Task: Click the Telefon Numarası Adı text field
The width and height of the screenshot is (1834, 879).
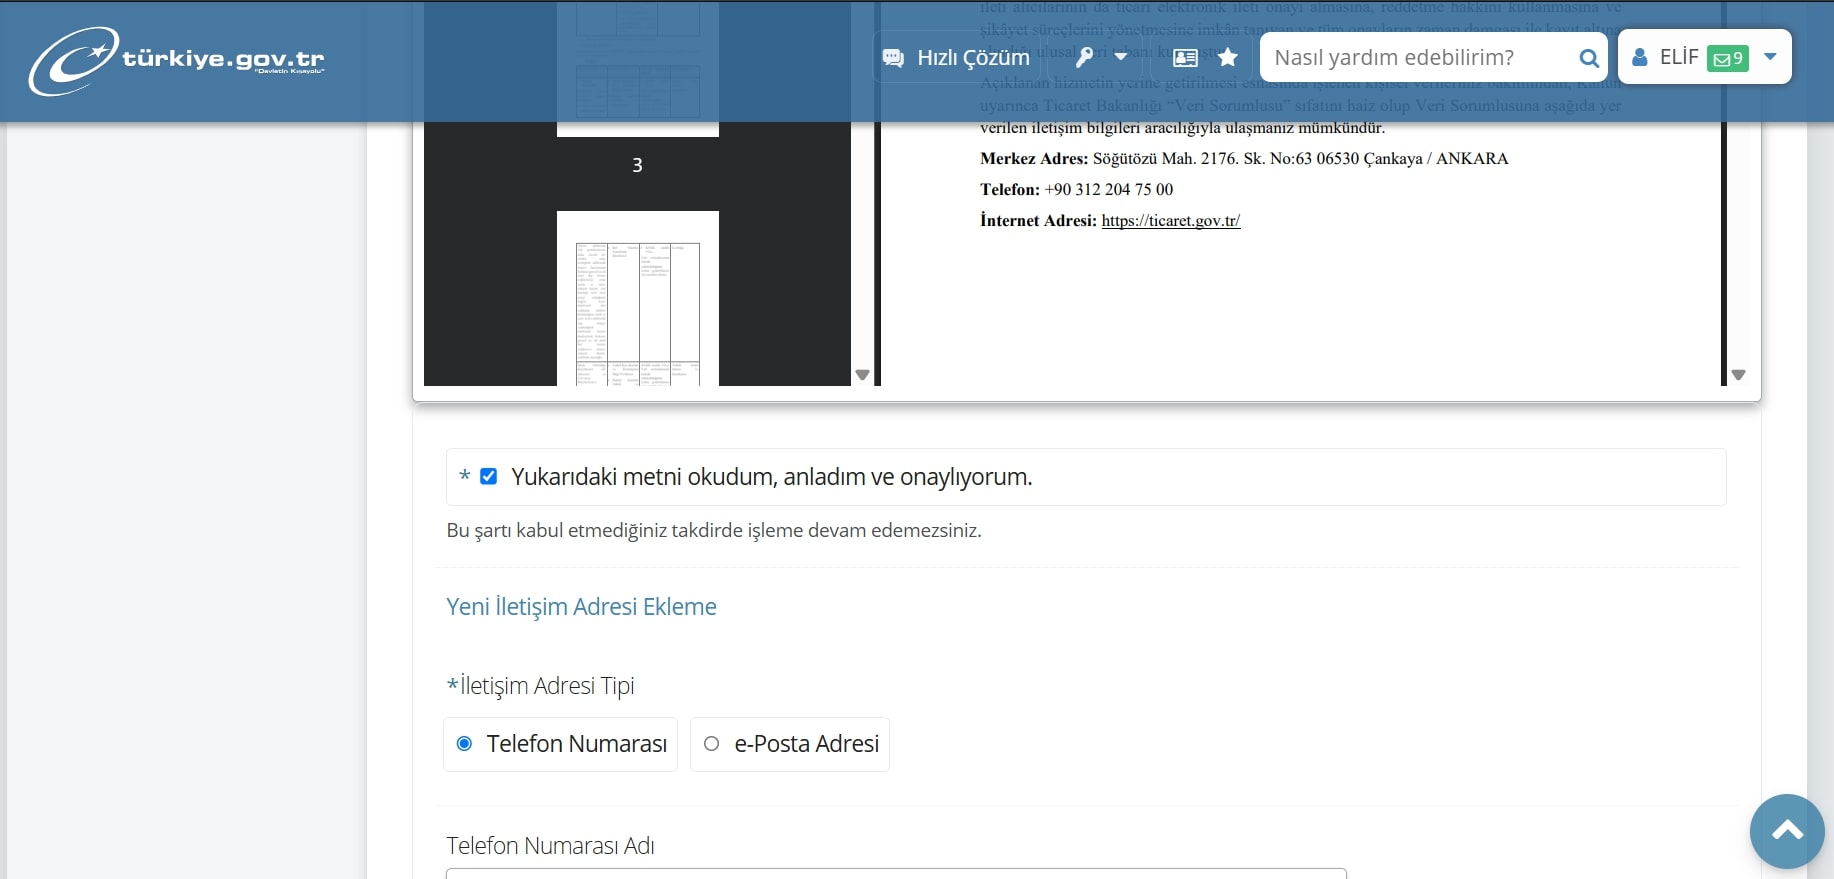Action: 896,873
